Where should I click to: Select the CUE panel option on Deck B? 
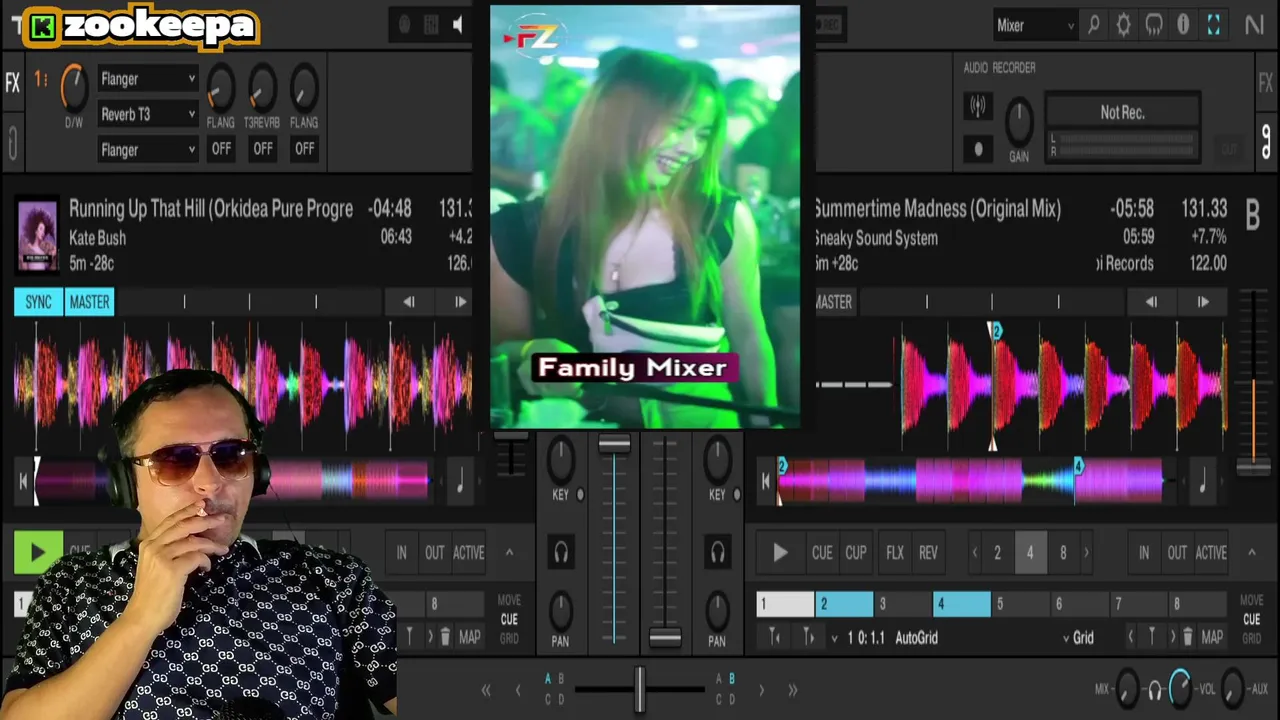[x=1251, y=619]
